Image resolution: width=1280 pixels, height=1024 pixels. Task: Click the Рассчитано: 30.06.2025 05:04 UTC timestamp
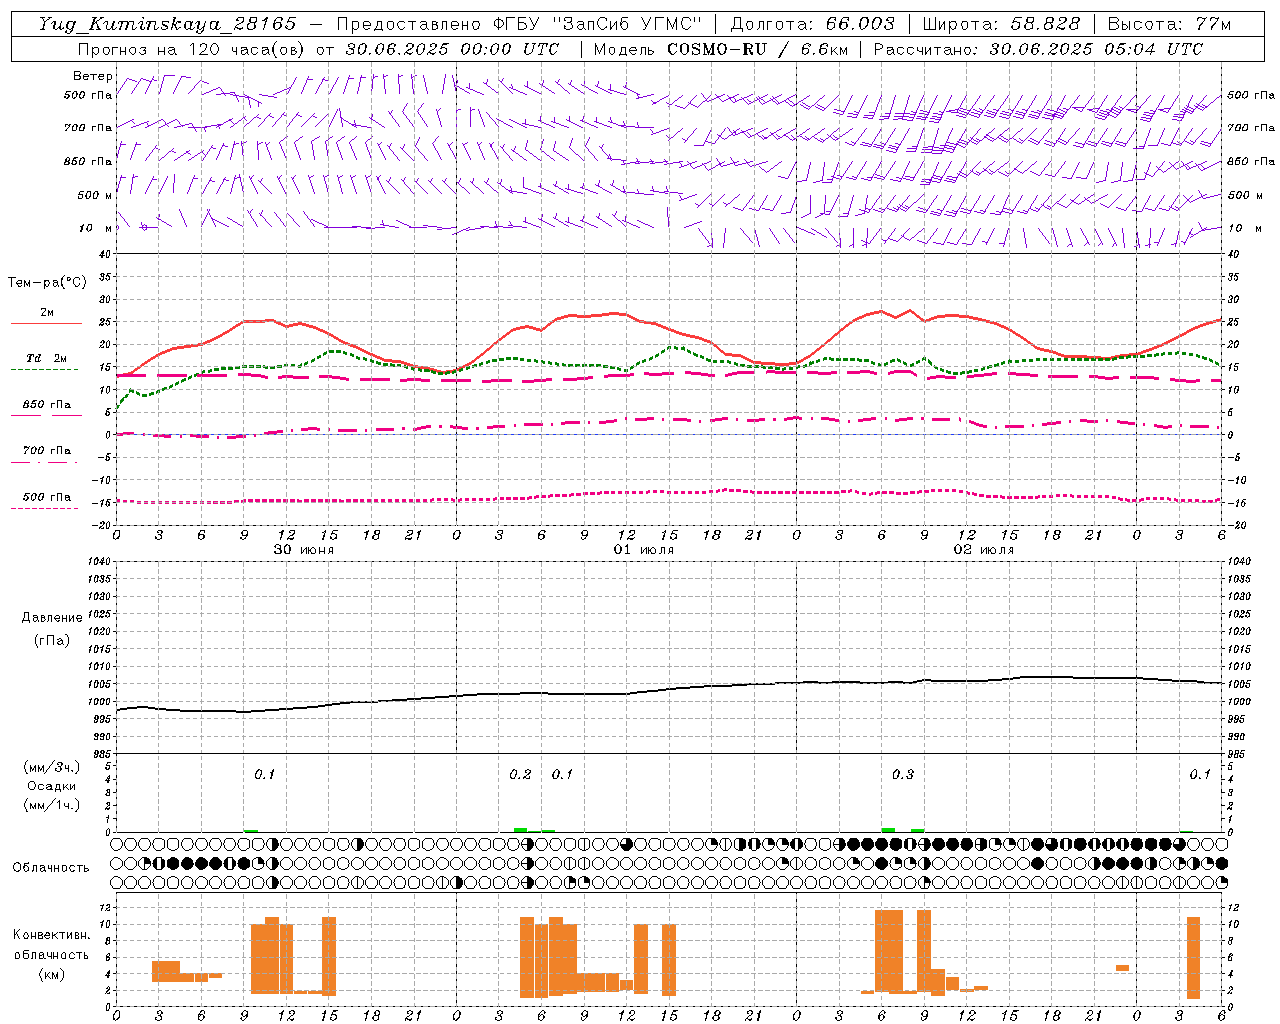tap(1038, 49)
